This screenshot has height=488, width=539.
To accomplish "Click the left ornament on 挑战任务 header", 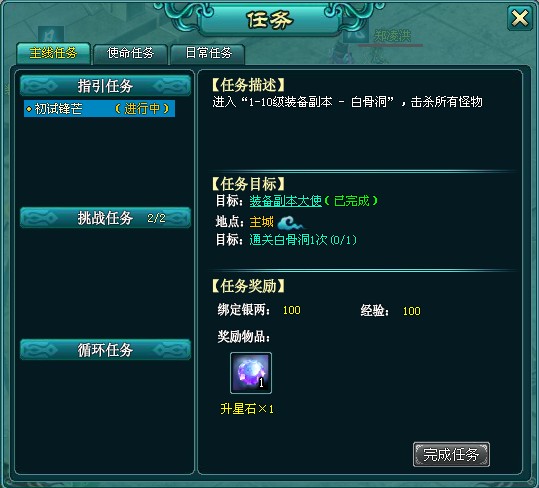I will pos(41,218).
